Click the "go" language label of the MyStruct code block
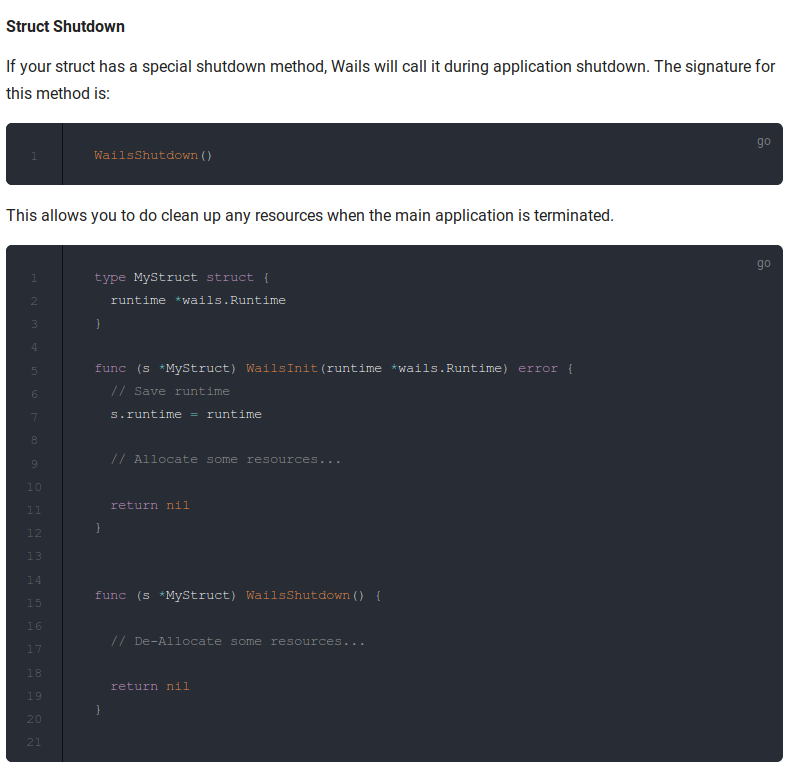This screenshot has width=799, height=775. [x=763, y=263]
